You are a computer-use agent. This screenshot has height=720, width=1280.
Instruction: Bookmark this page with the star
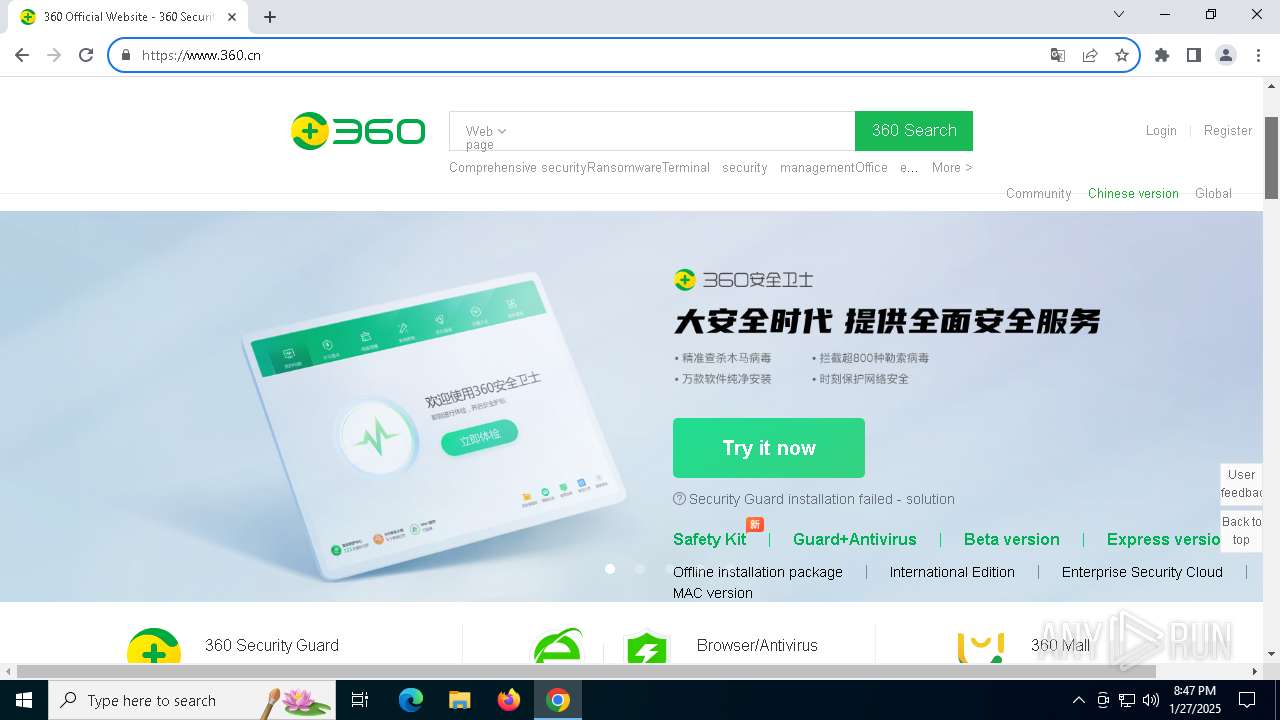point(1122,55)
